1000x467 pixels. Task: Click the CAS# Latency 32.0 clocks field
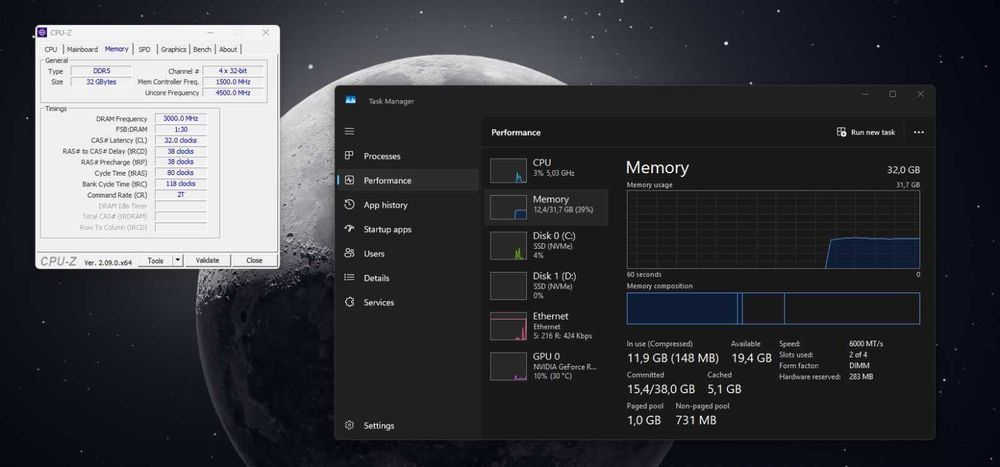click(180, 140)
